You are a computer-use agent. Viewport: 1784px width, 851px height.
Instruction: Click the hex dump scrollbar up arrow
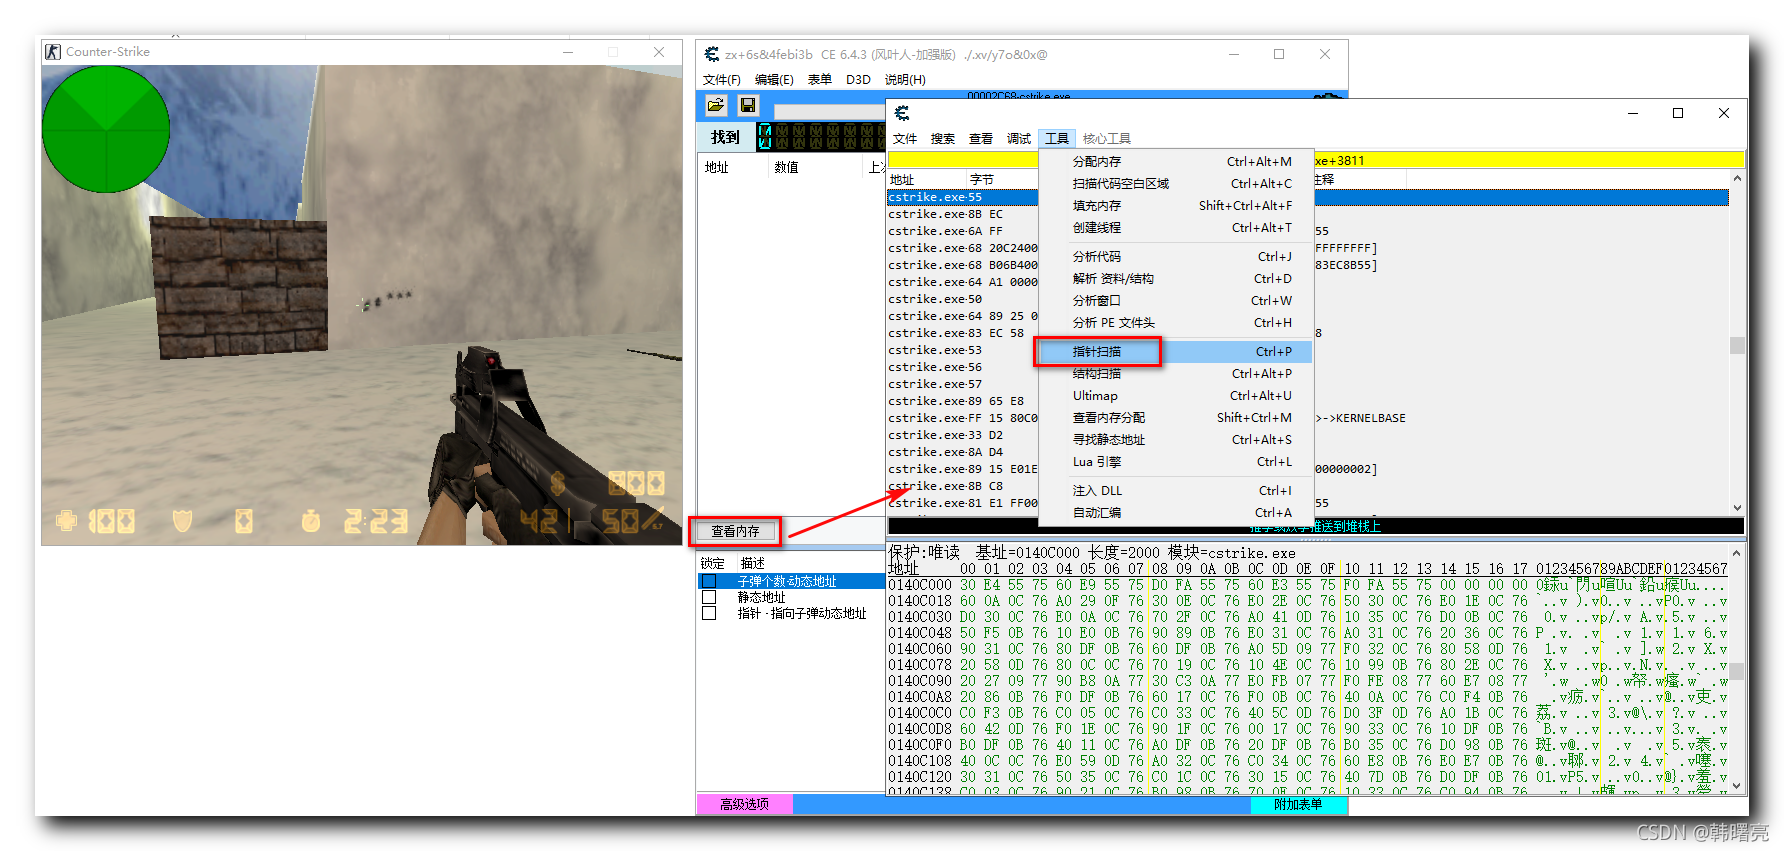(x=1737, y=553)
